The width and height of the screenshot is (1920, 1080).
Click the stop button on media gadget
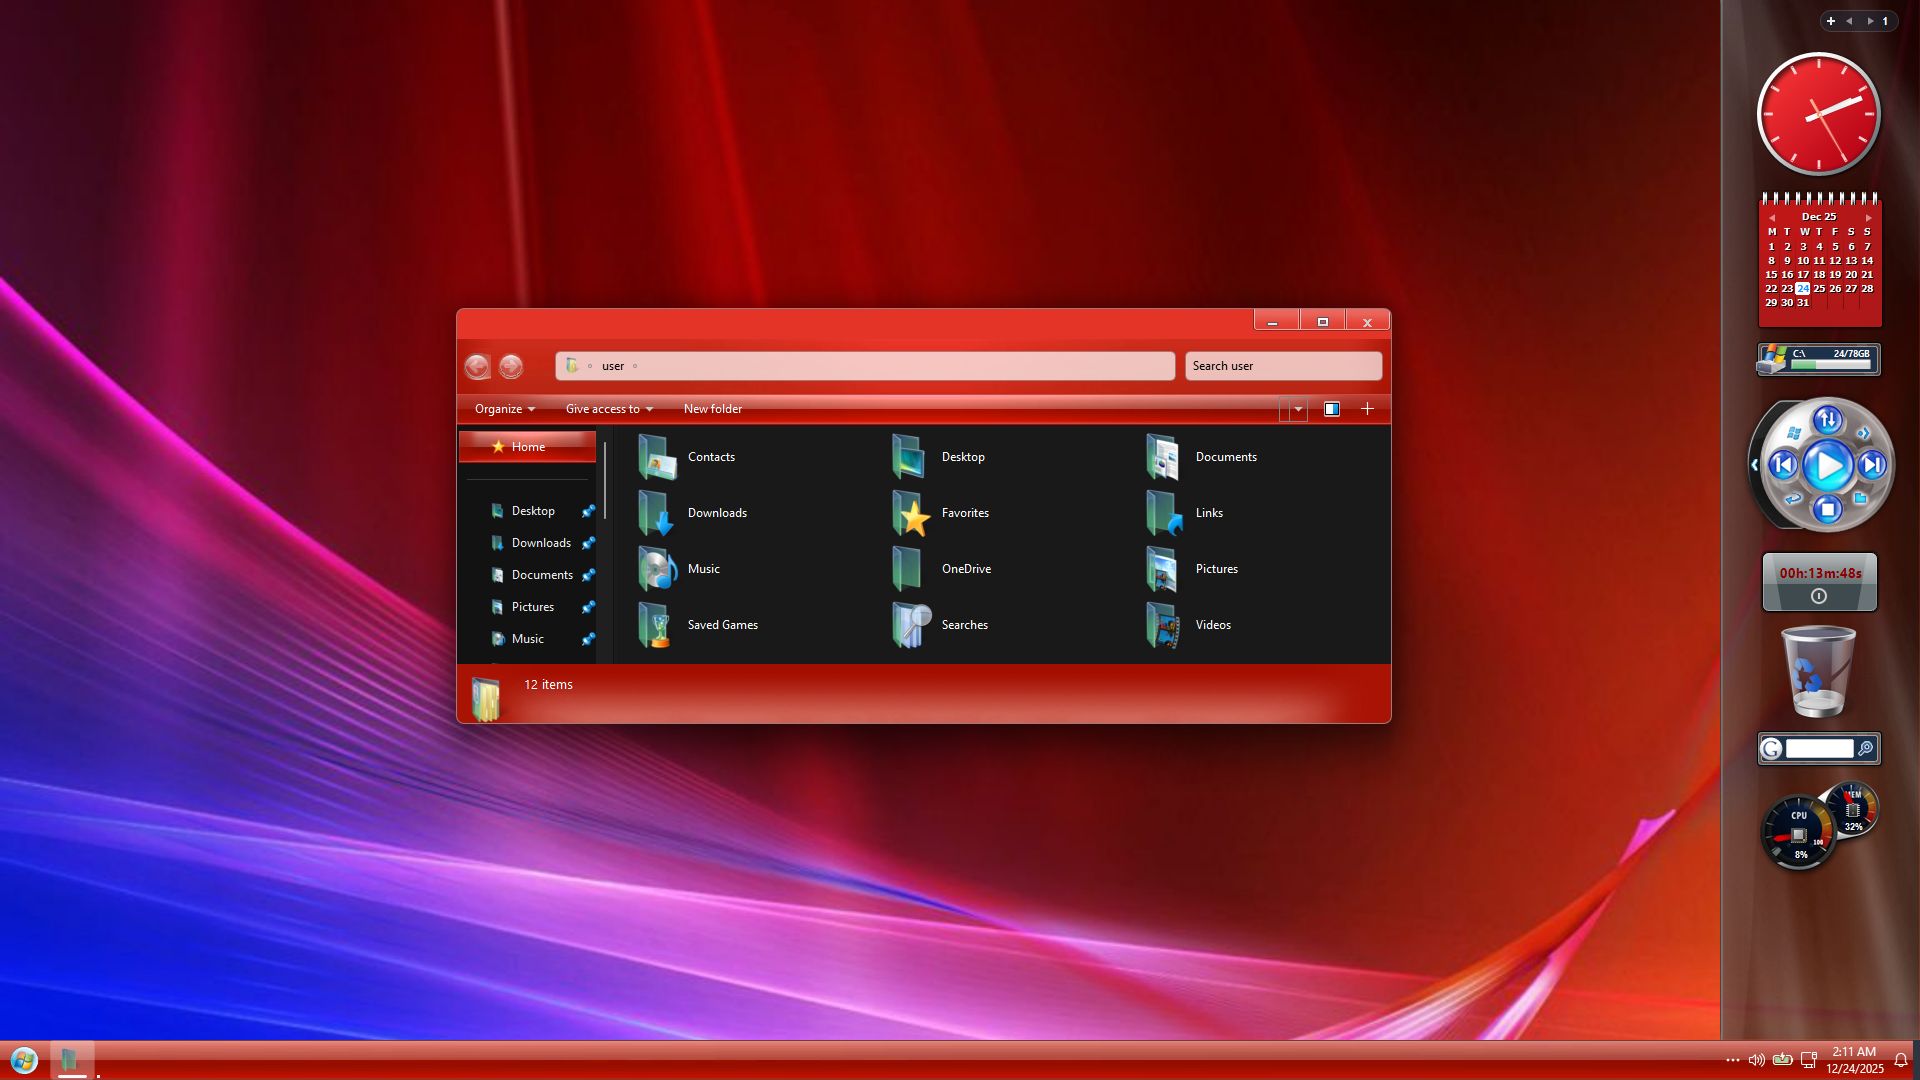[1828, 510]
